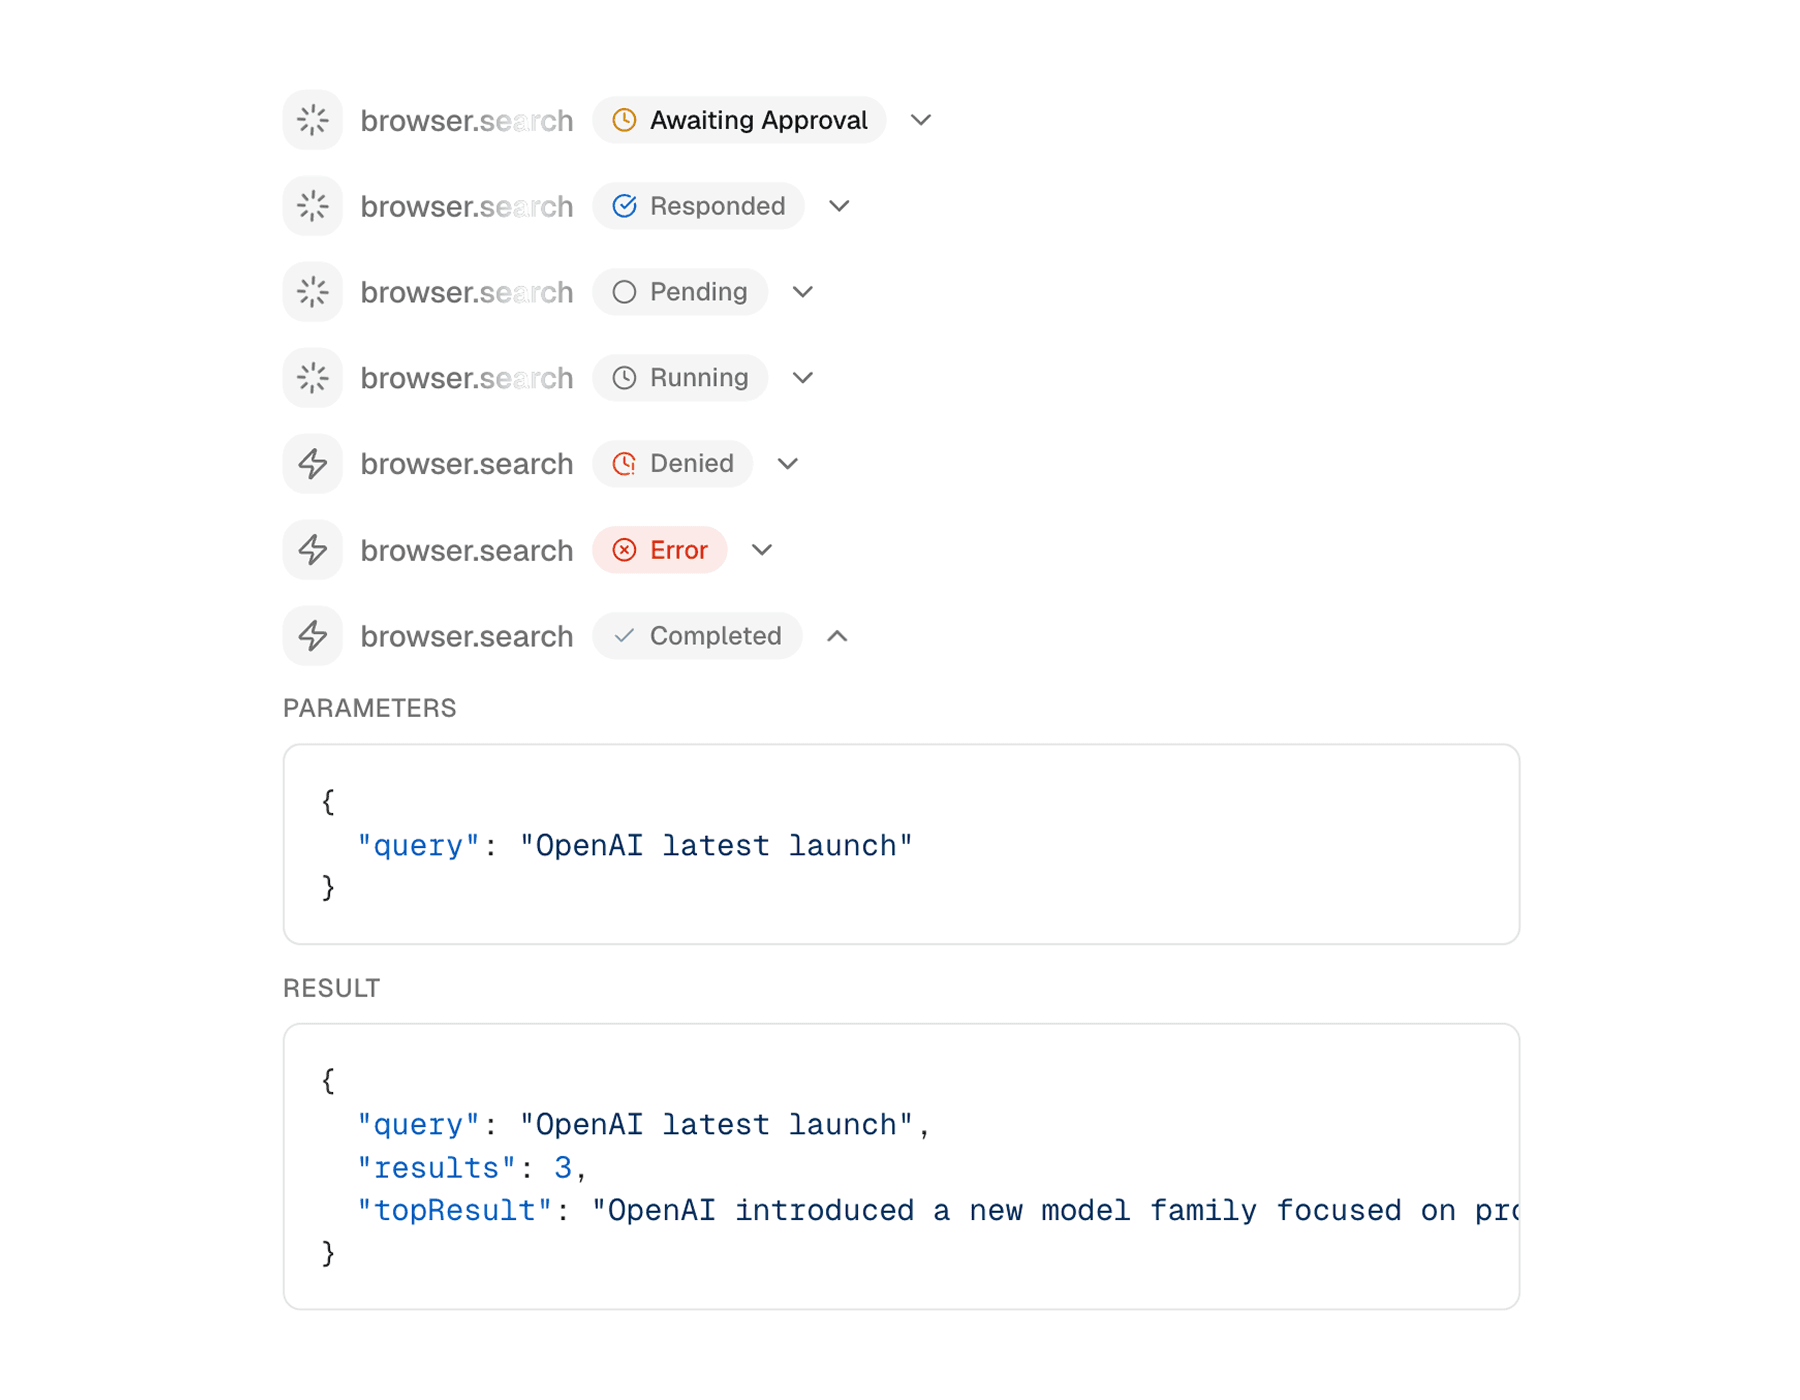Click the clock icon inside Awaiting Approval badge

pyautogui.click(x=625, y=119)
